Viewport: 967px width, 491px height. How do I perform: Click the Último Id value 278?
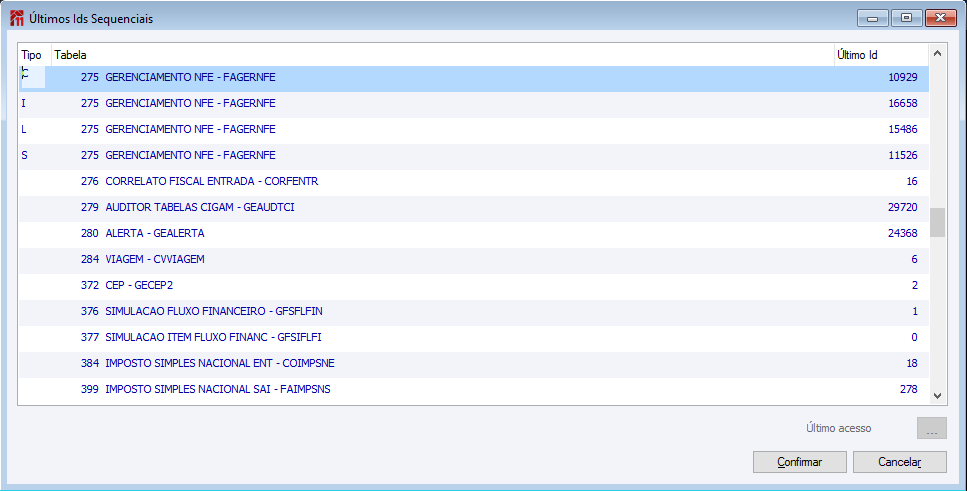coord(908,389)
